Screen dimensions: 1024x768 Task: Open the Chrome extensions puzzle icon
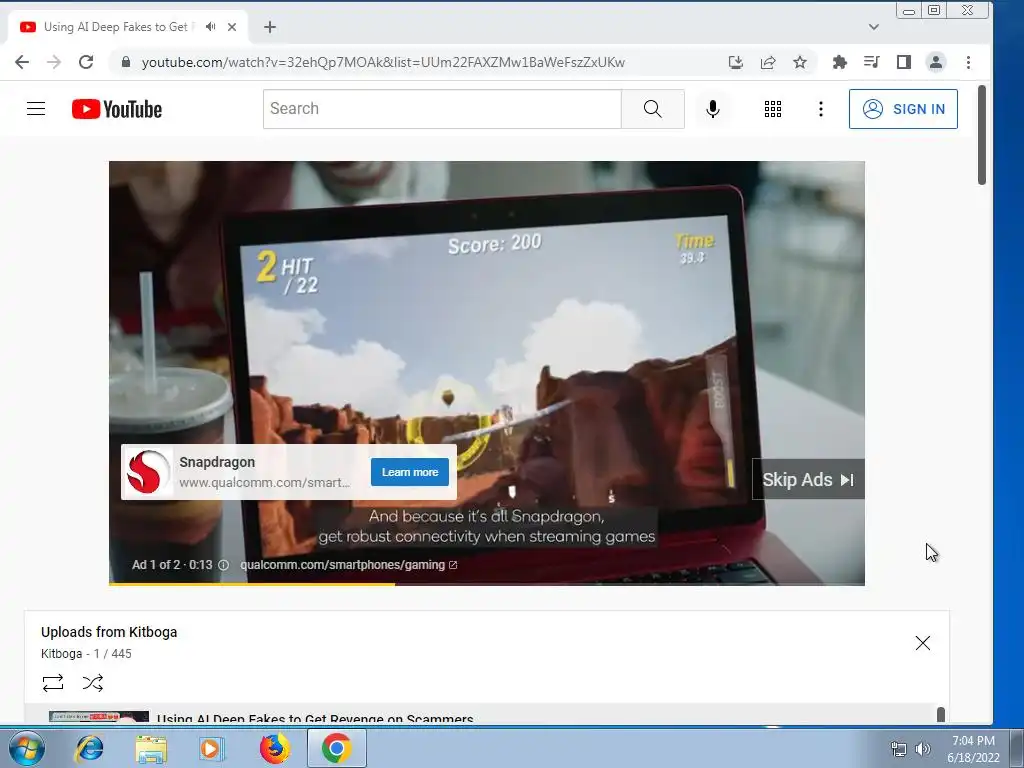point(840,62)
